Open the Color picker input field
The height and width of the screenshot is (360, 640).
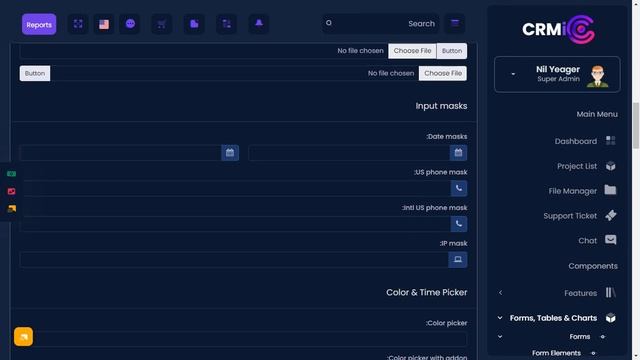(x=243, y=339)
